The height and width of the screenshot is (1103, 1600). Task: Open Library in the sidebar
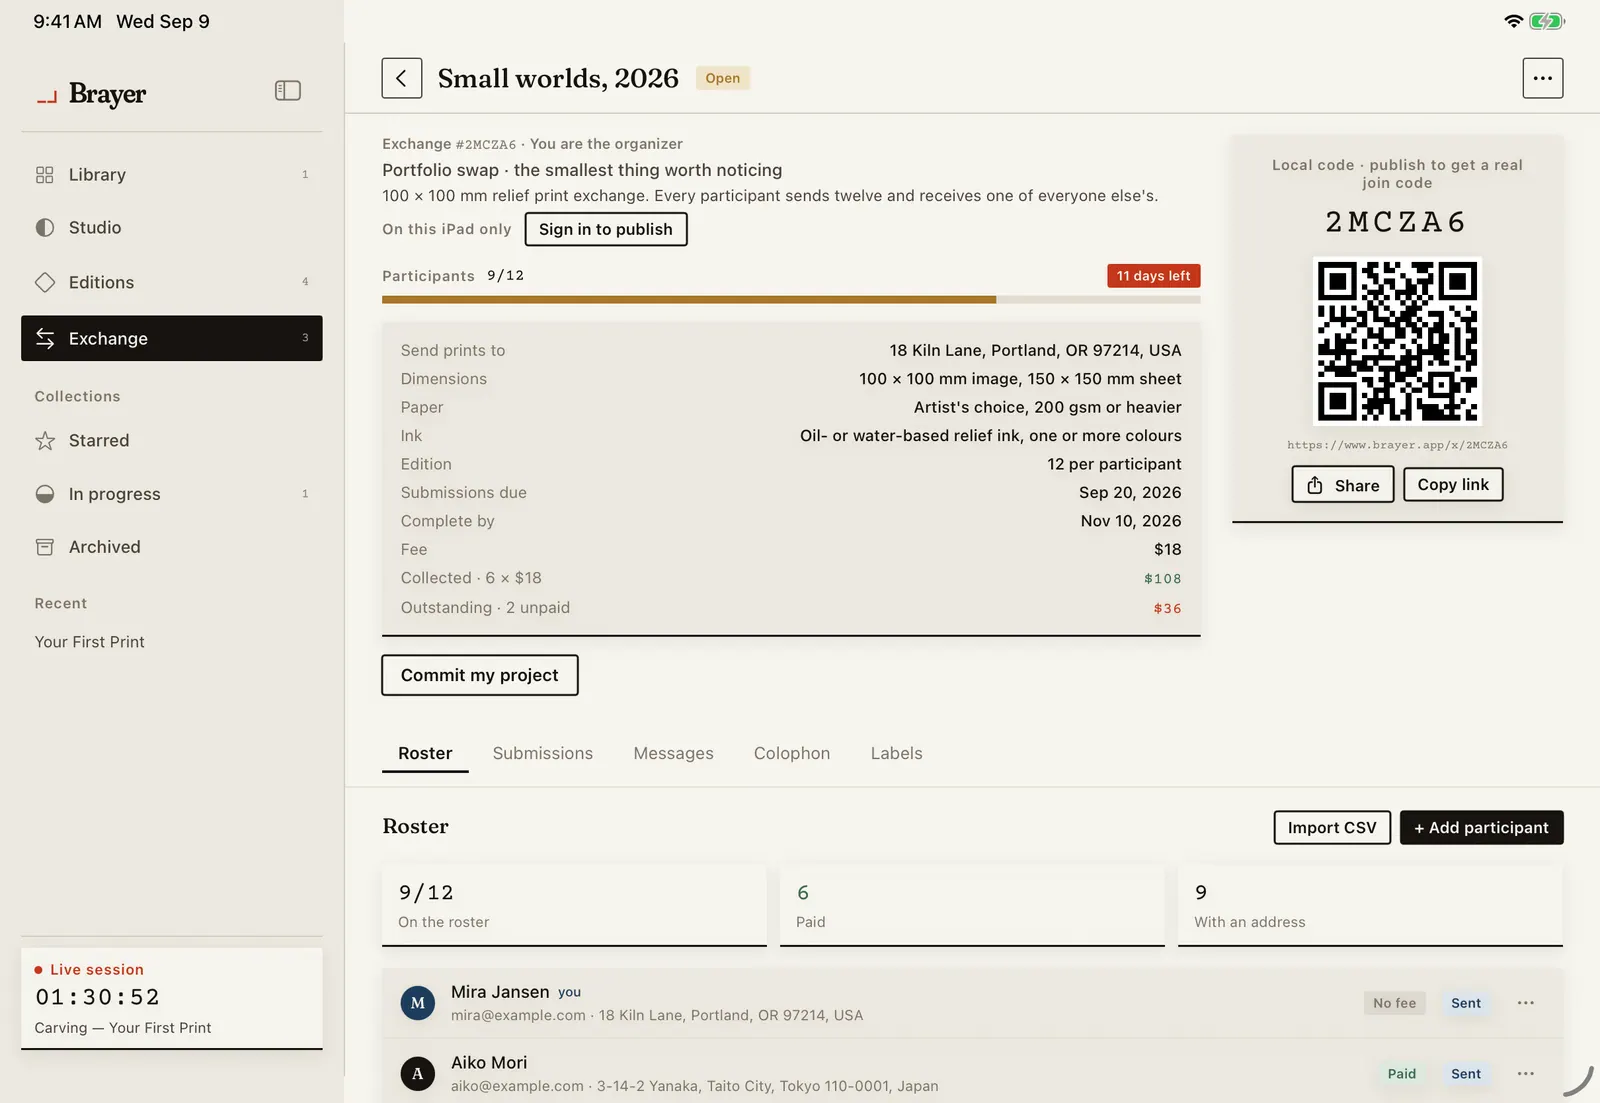coord(172,175)
